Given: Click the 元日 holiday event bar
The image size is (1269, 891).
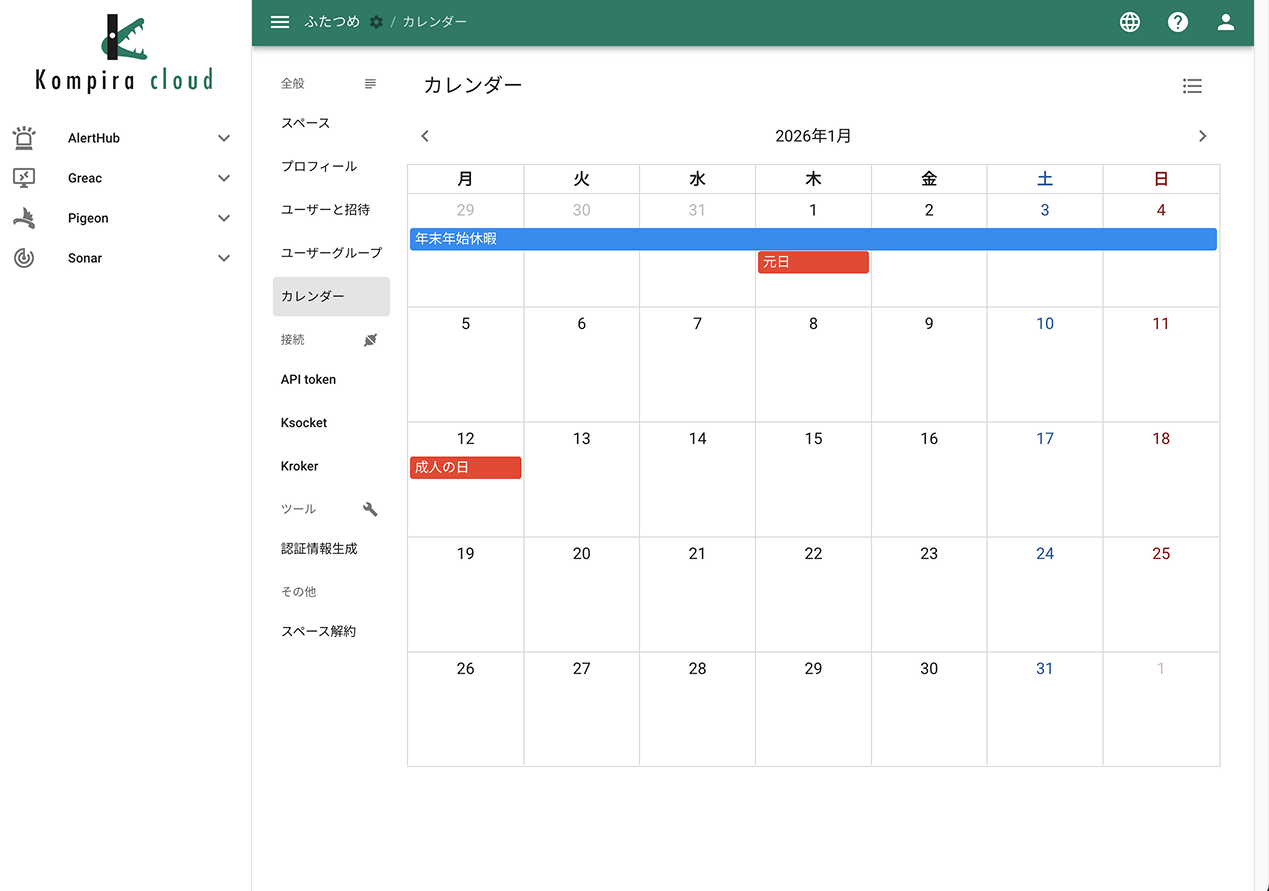Looking at the screenshot, I should click(812, 261).
